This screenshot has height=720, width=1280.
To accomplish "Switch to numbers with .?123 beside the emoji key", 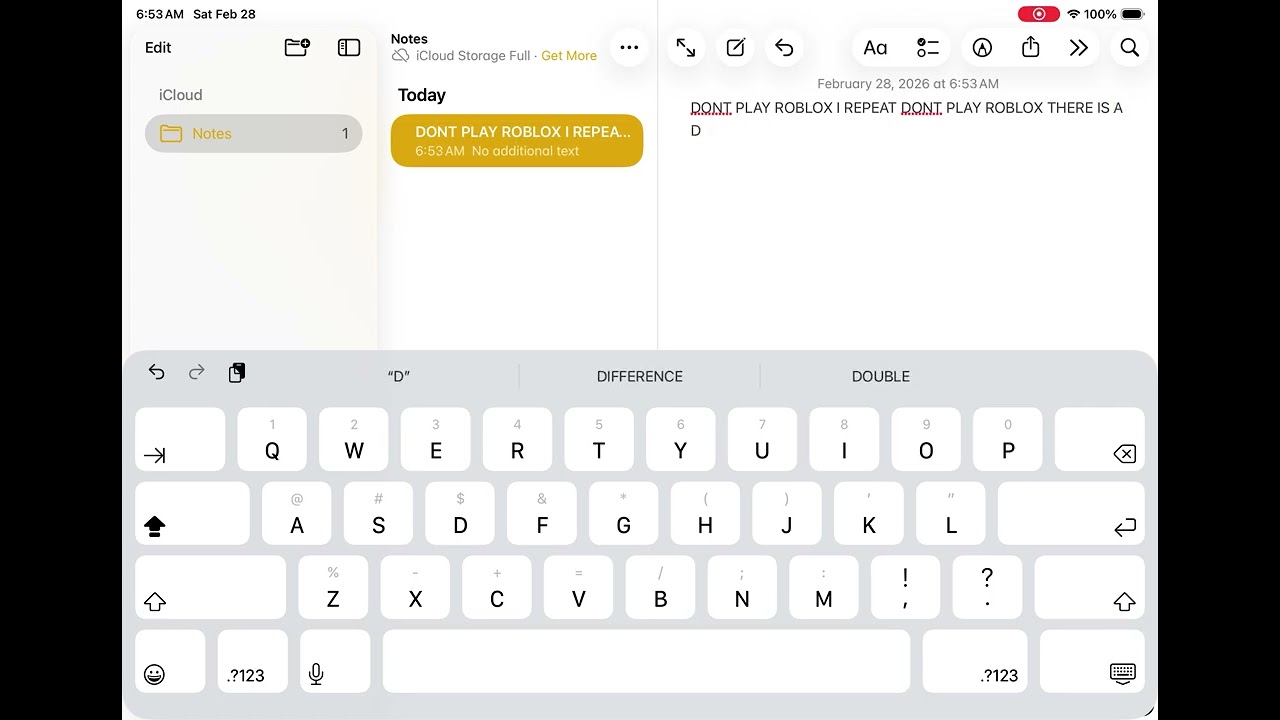I will (252, 661).
